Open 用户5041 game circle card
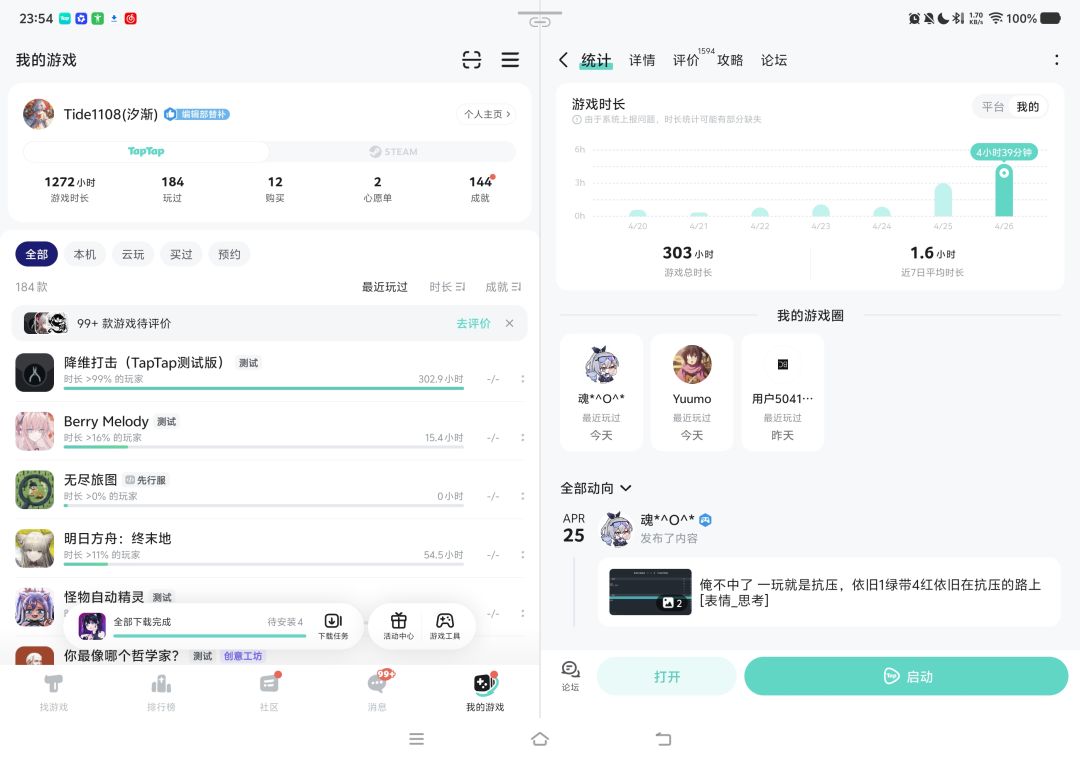The width and height of the screenshot is (1080, 759). [x=782, y=393]
